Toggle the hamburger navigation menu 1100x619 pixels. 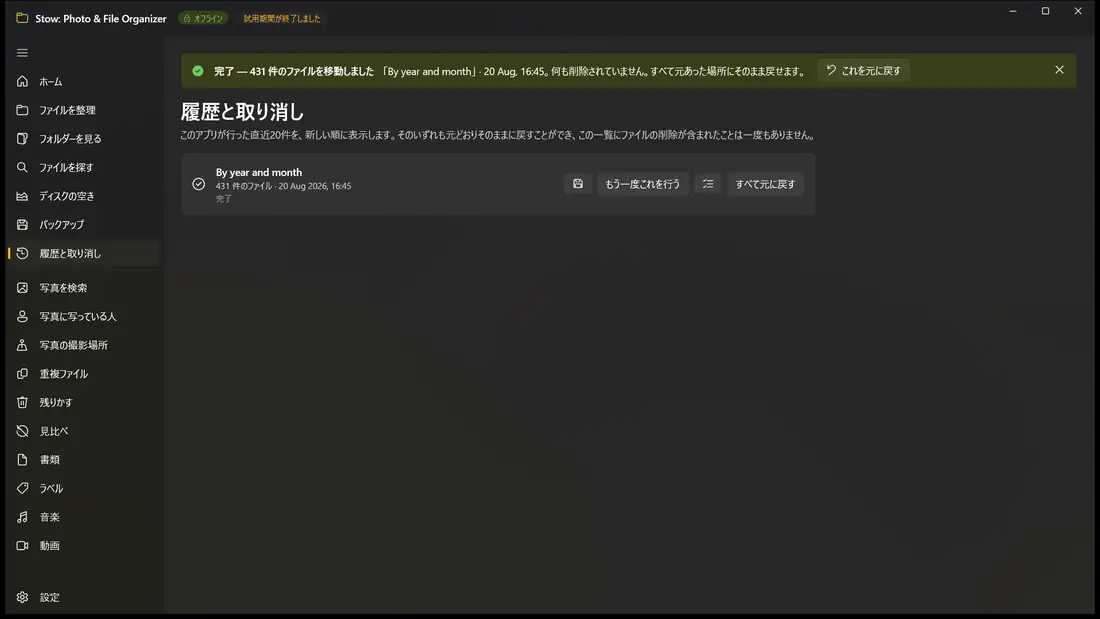[22, 53]
